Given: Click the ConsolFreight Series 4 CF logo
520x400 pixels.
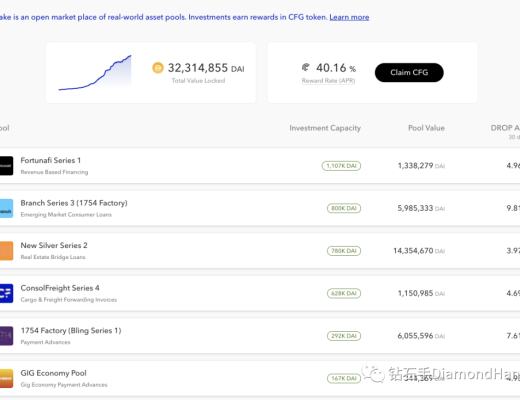Looking at the screenshot, I should point(6,293).
